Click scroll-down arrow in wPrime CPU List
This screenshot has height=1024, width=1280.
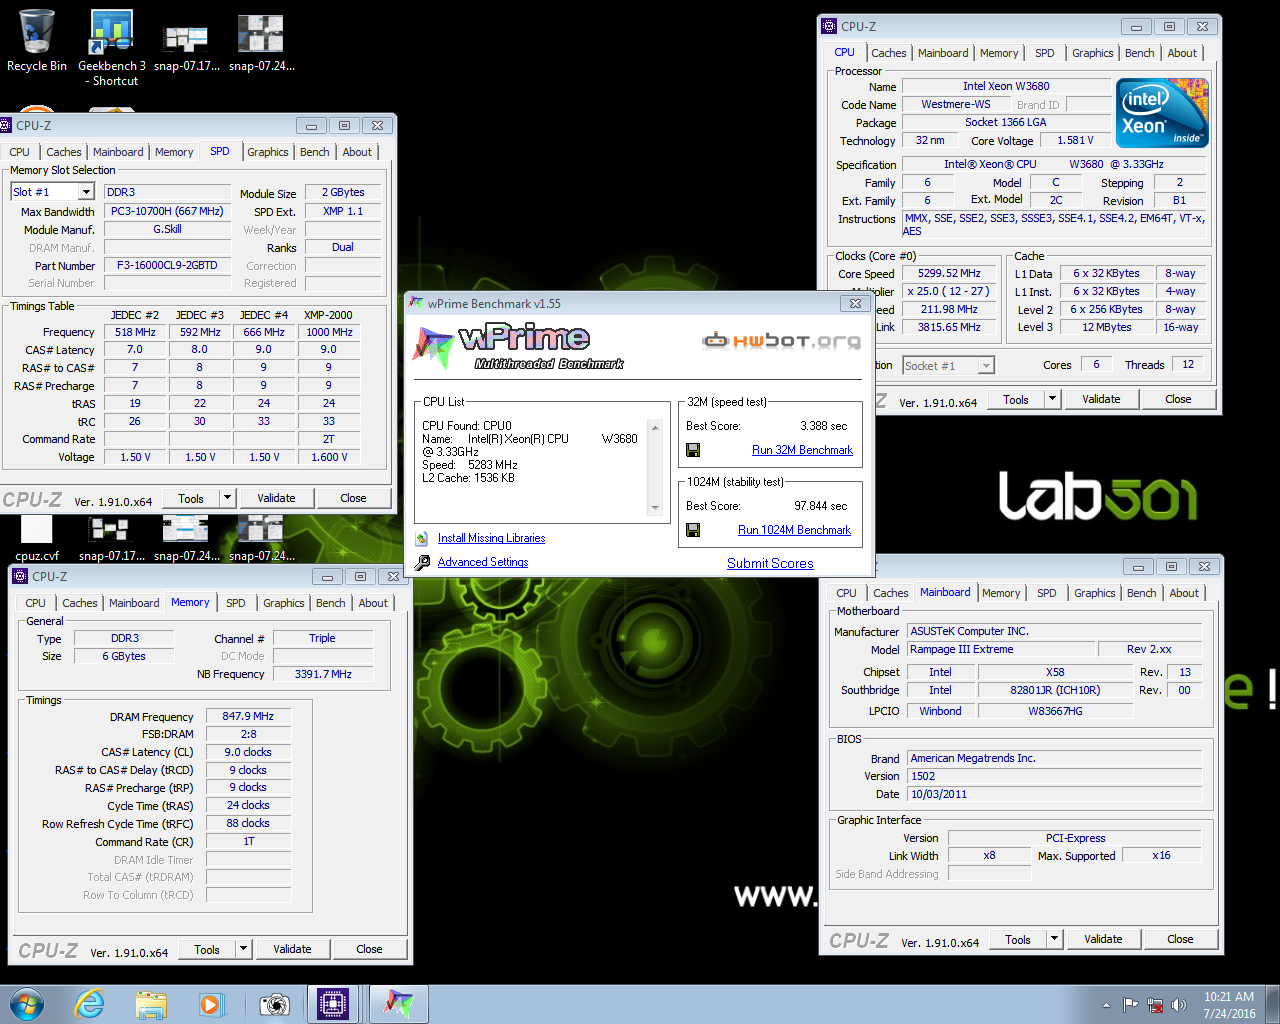click(655, 508)
